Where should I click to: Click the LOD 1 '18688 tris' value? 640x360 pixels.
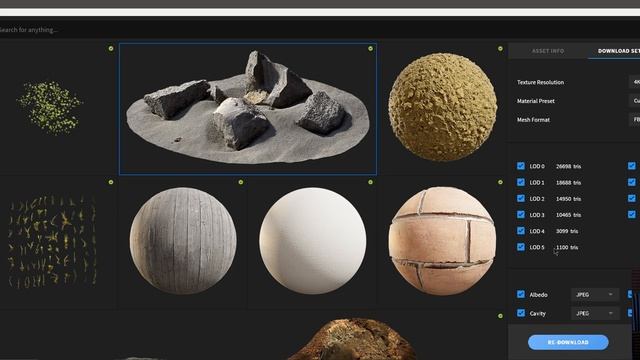tap(569, 182)
